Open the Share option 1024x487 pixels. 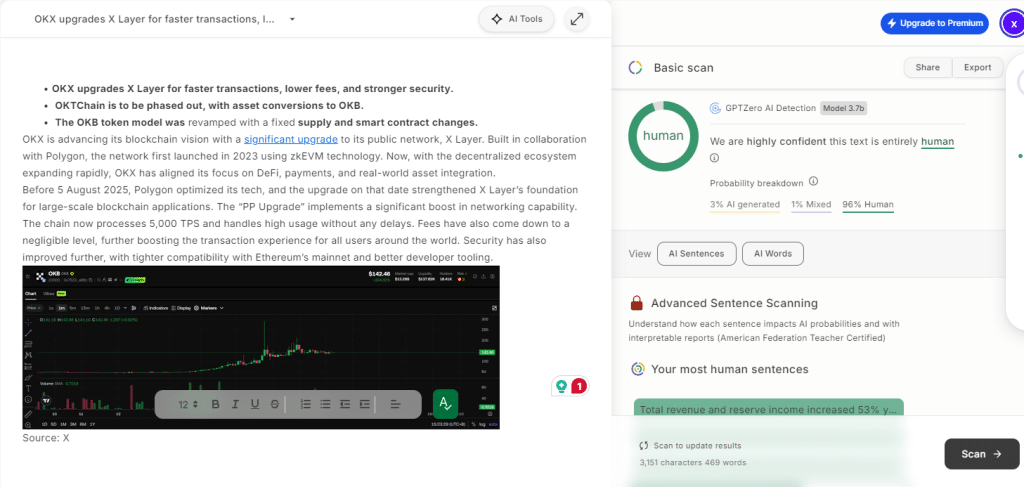927,67
